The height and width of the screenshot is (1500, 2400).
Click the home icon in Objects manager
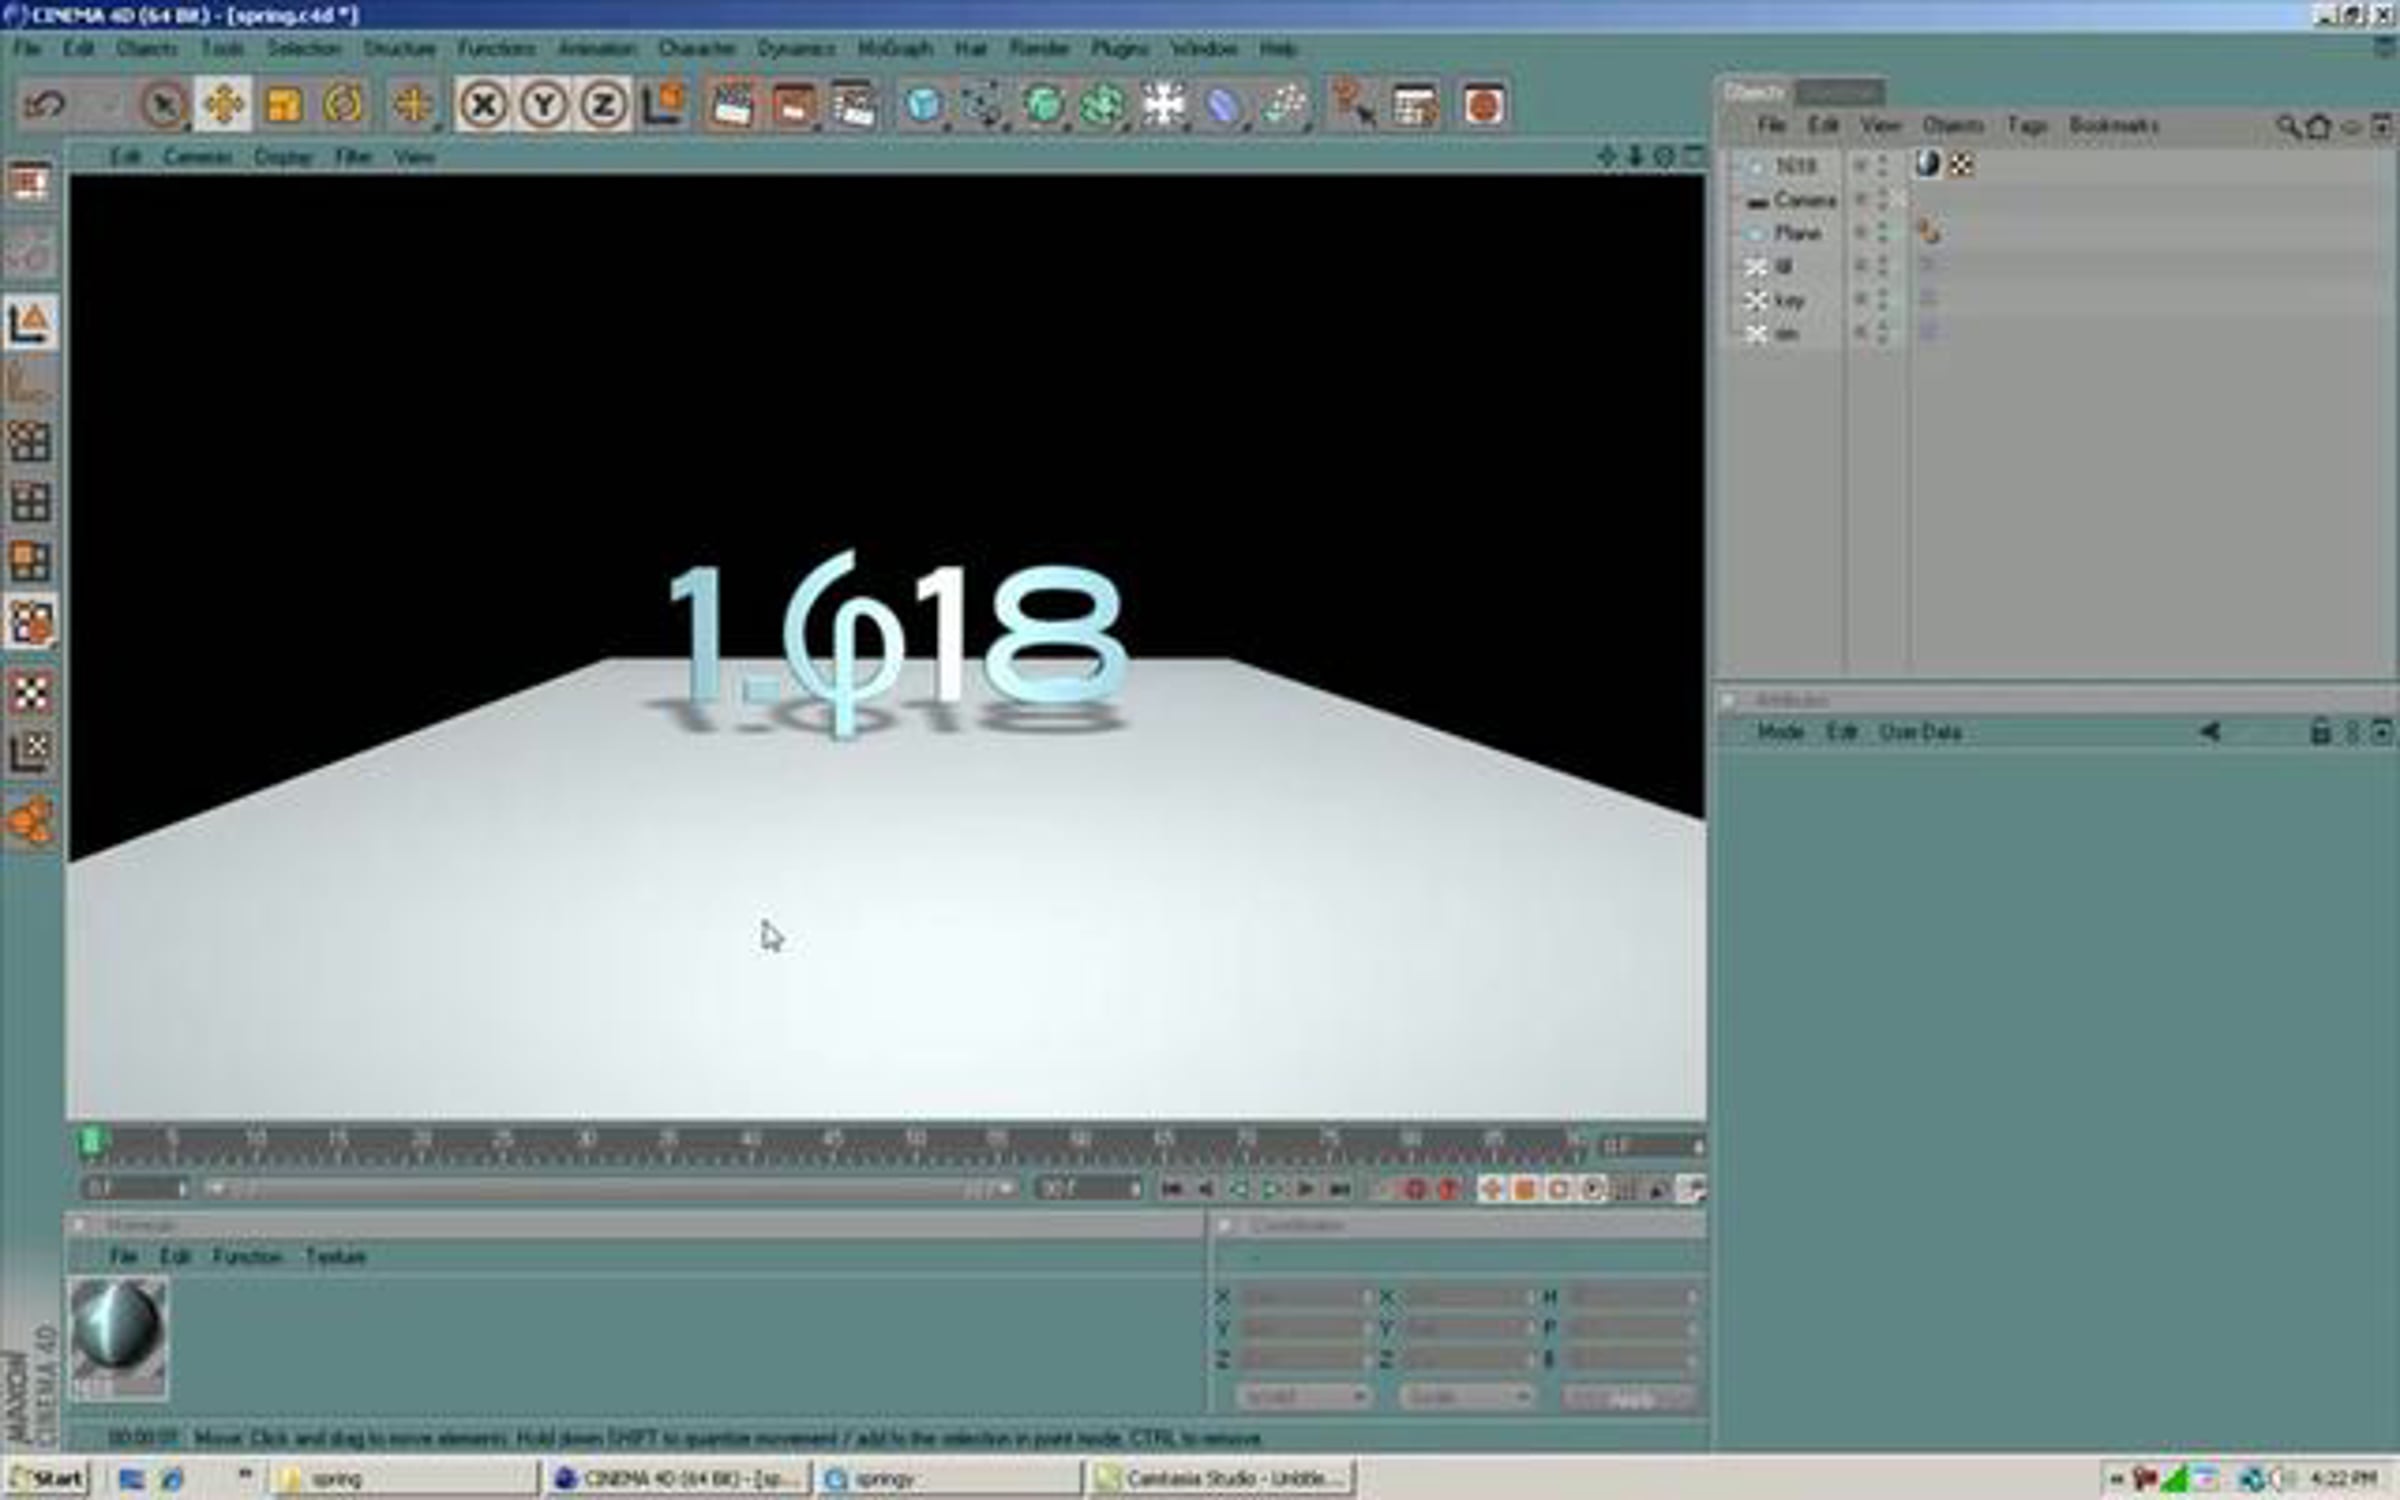pyautogui.click(x=2318, y=126)
